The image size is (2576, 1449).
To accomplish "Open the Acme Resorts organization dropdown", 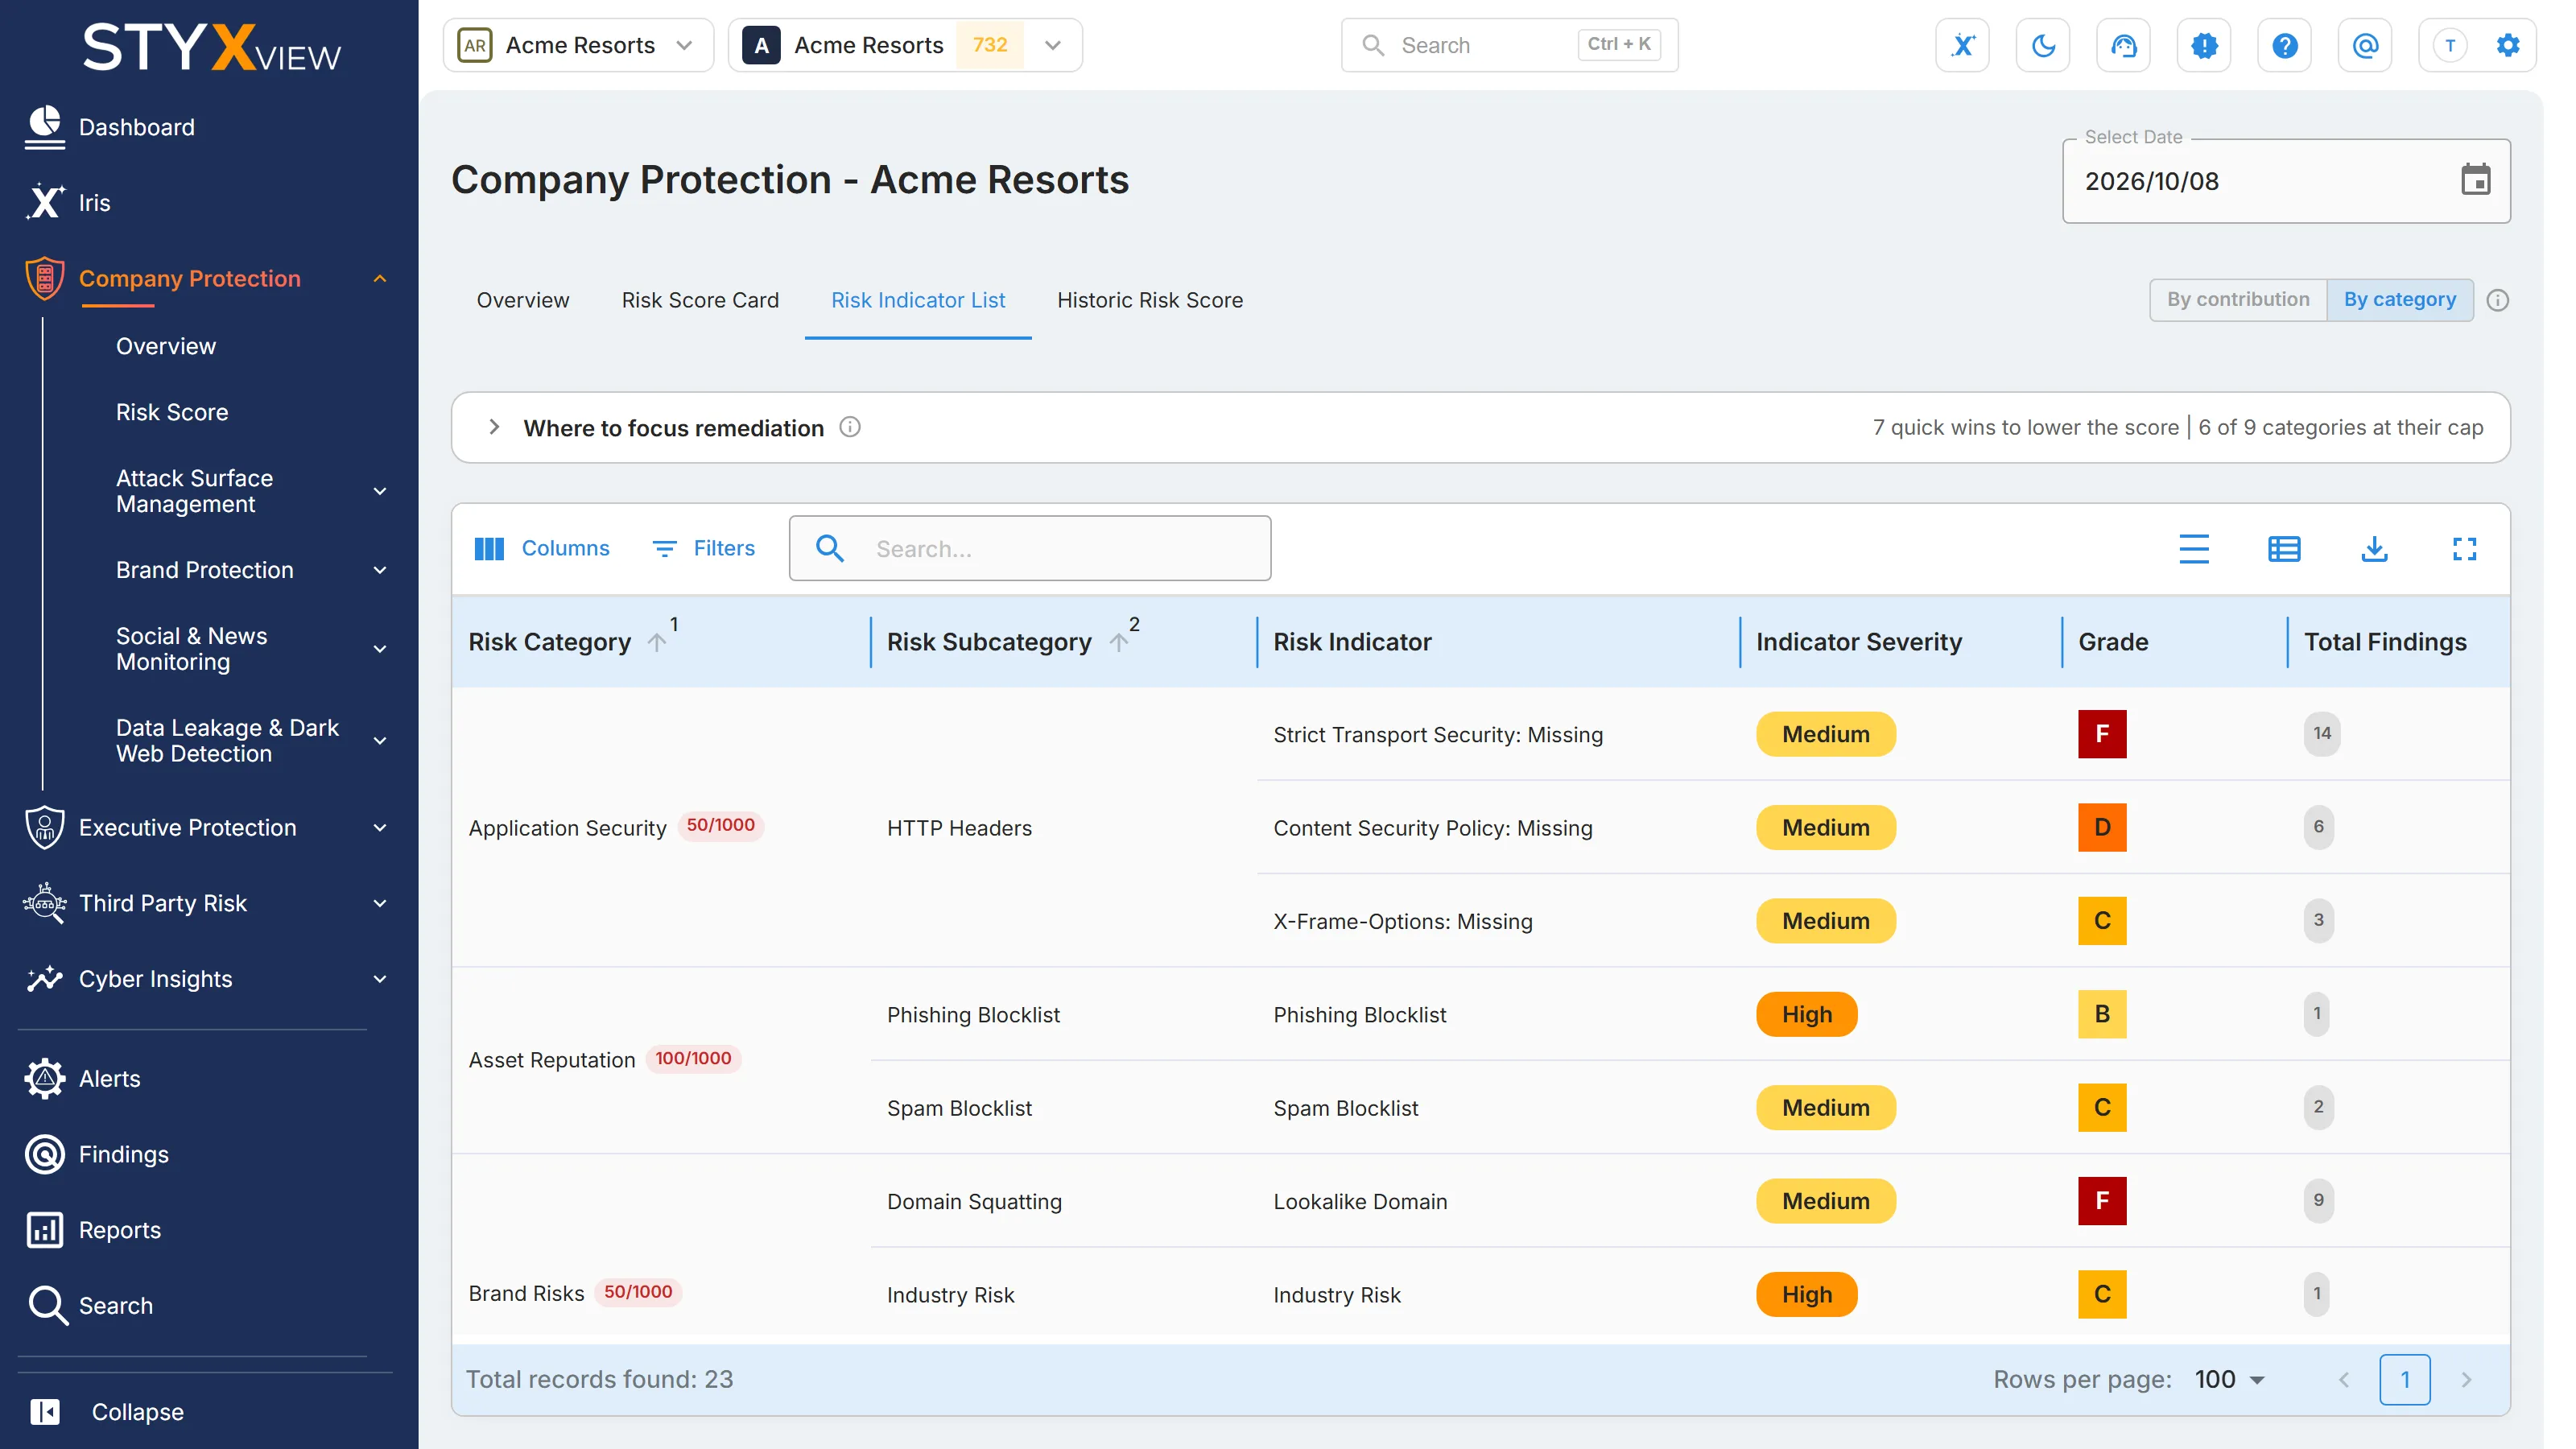I will [578, 45].
